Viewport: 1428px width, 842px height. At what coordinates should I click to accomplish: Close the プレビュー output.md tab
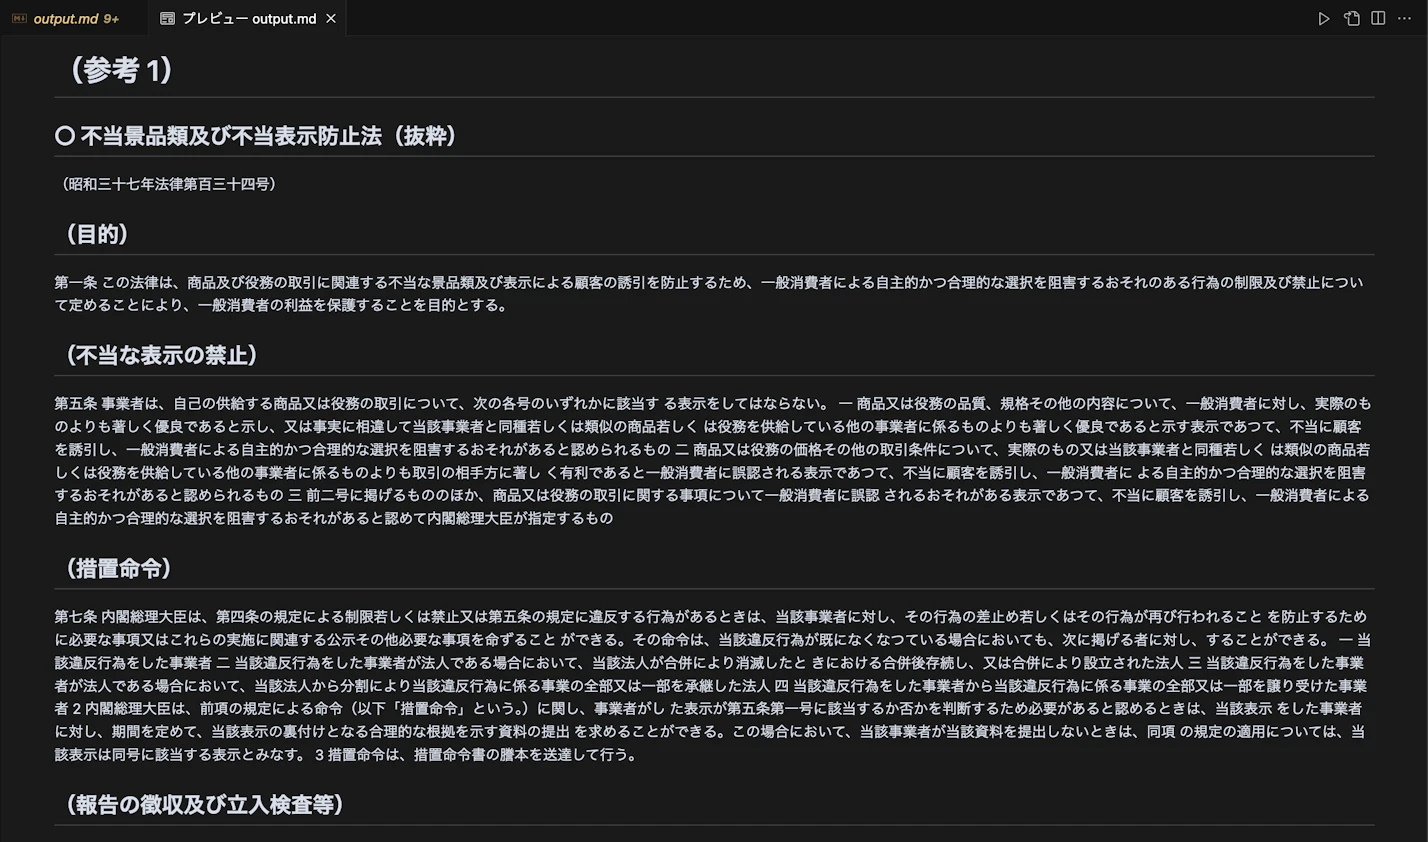[331, 19]
